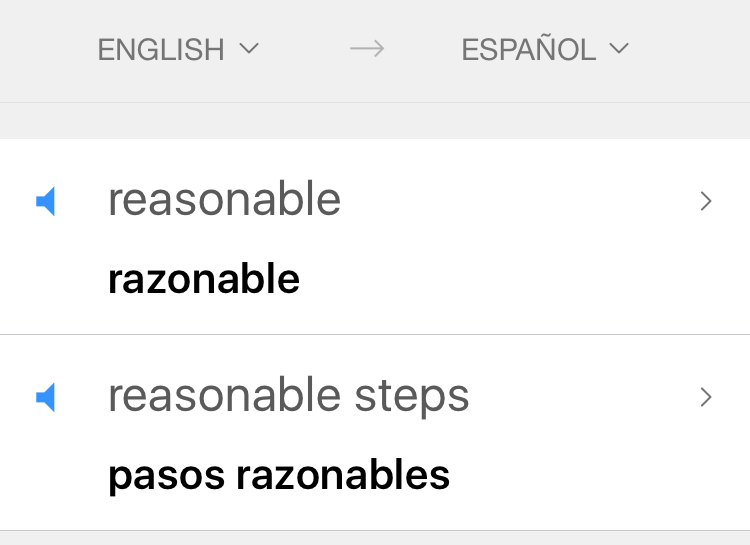Image resolution: width=750 pixels, height=545 pixels.
Task: Click the down chevron beside ENGLISH
Action: coord(249,48)
